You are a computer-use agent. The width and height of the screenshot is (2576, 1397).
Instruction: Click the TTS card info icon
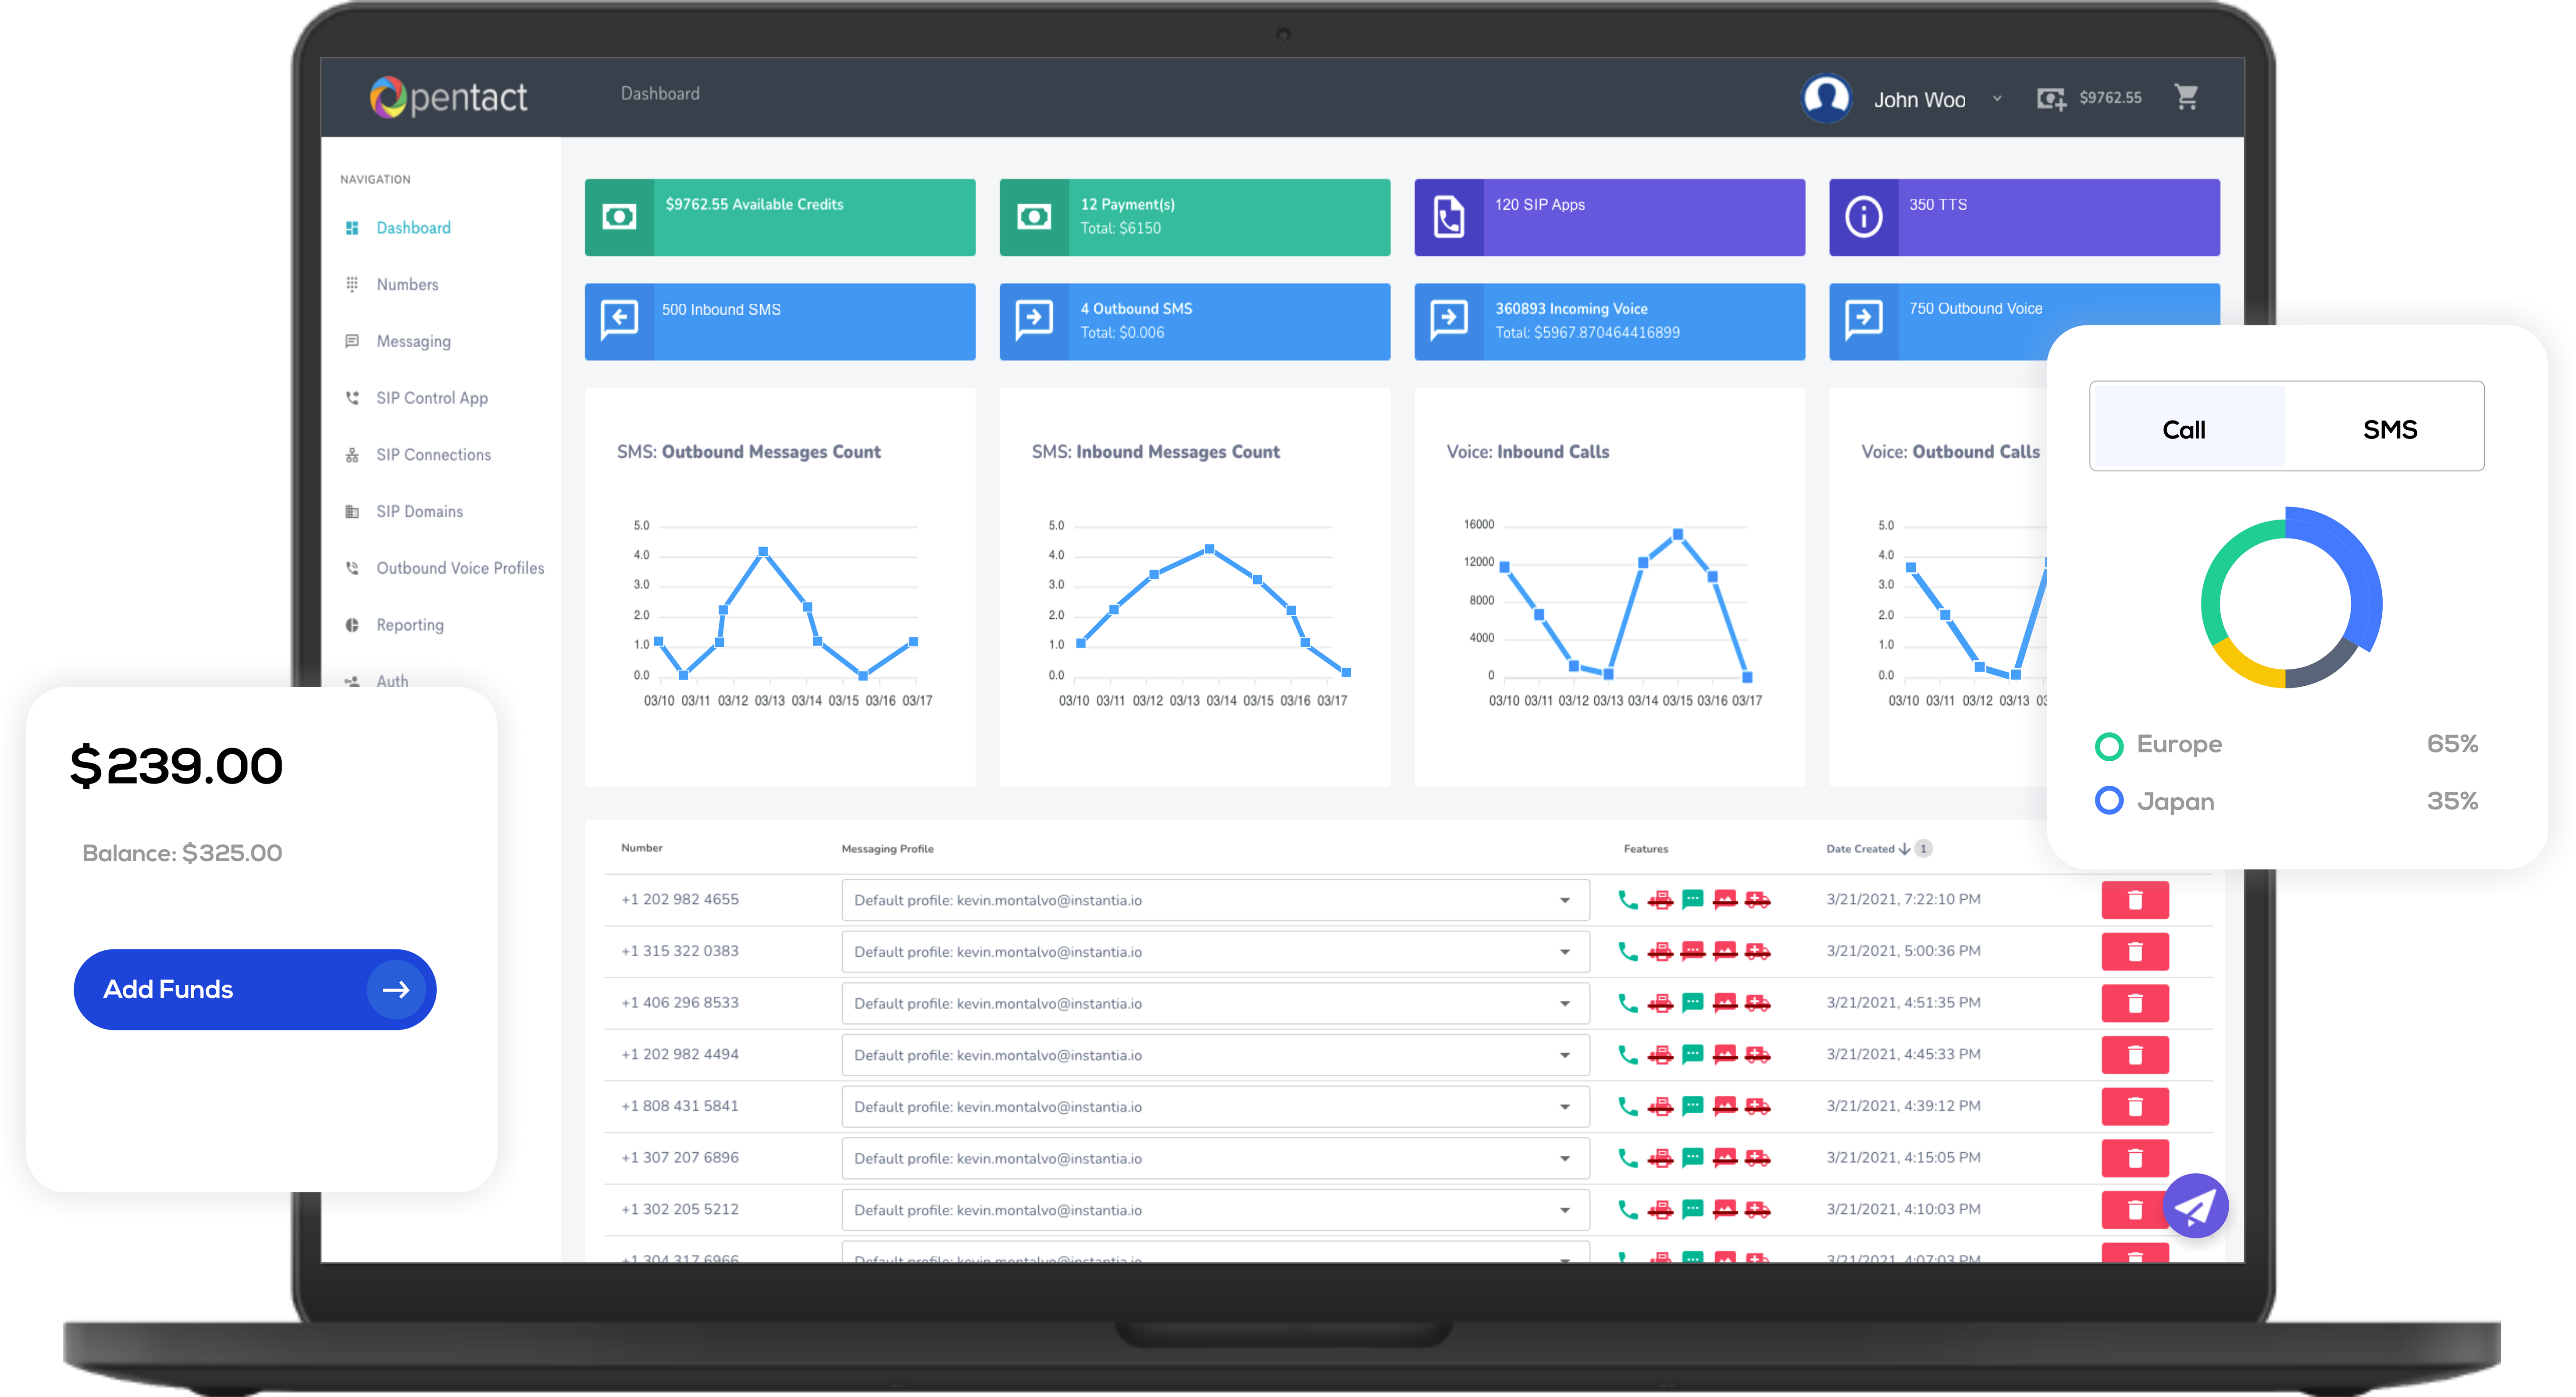click(x=1864, y=217)
